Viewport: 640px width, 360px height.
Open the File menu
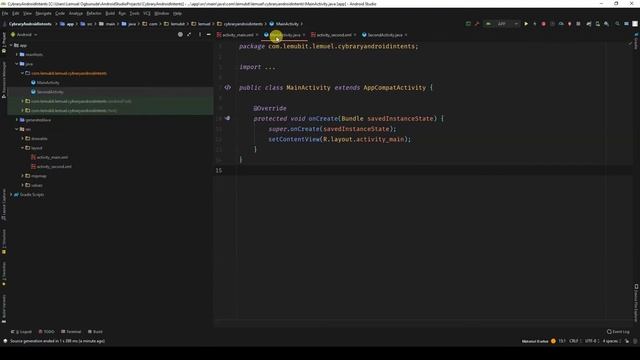coord(5,13)
